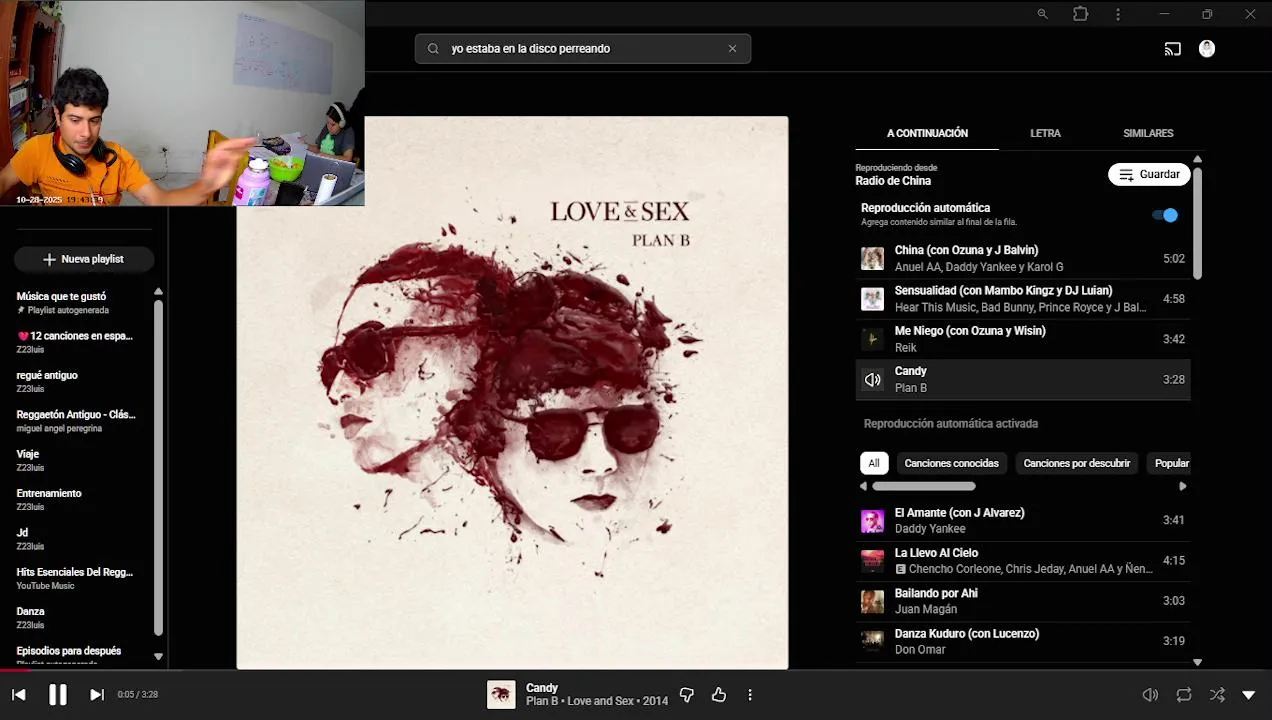The height and width of the screenshot is (720, 1272).
Task: Click El Amante song thumbnail
Action: (873, 521)
